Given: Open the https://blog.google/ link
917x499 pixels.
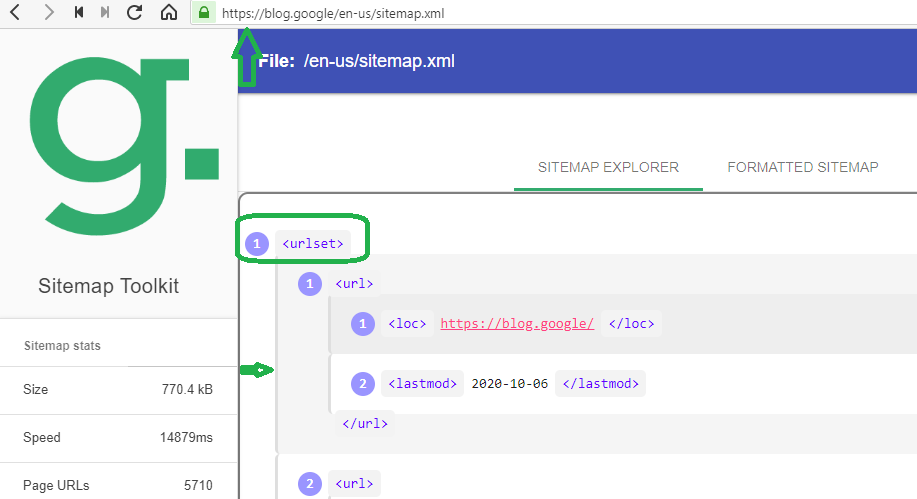Looking at the screenshot, I should (517, 324).
